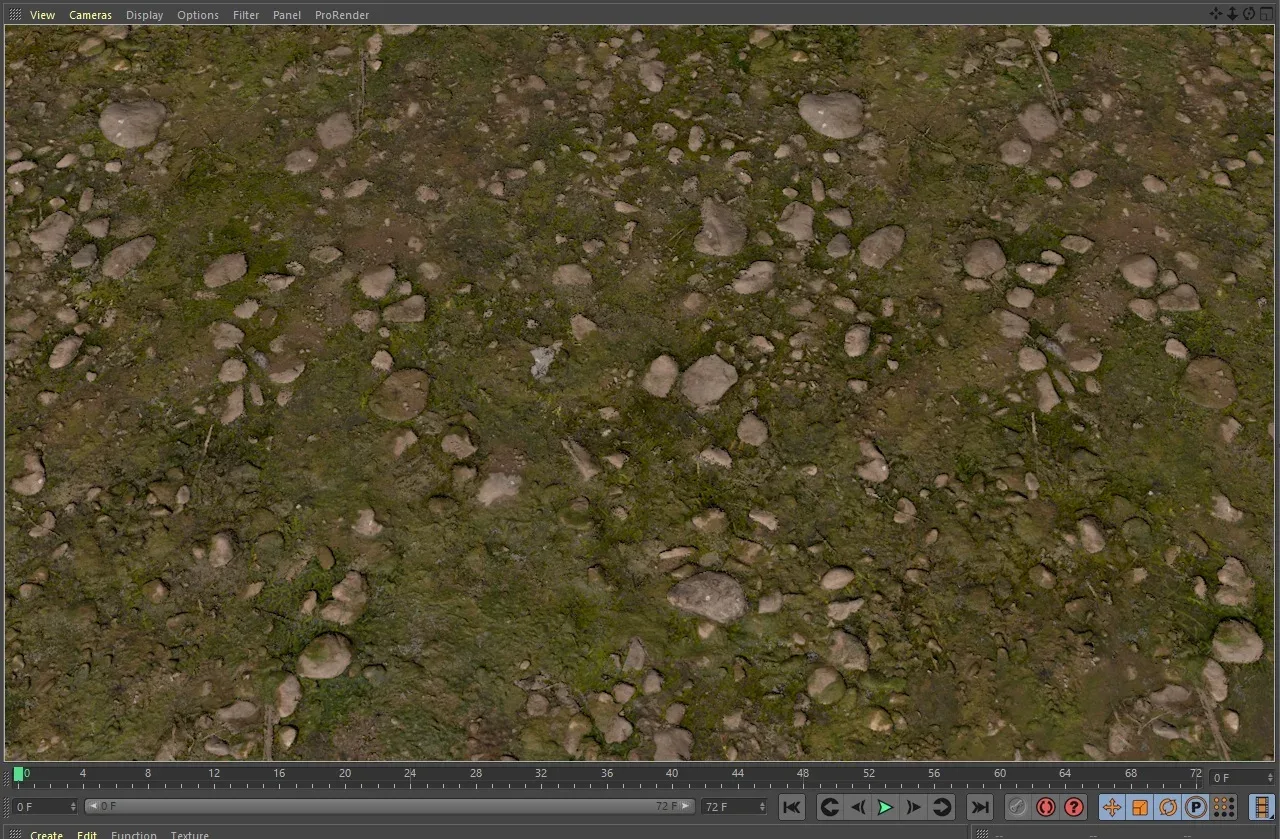Jump to frame 24 on timeline ruler
The width and height of the screenshot is (1280, 839).
[410, 773]
